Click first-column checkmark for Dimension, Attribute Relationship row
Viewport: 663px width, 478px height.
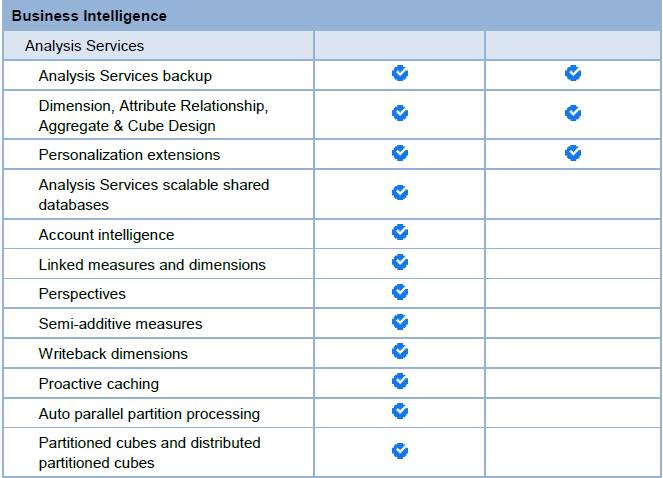pos(400,113)
